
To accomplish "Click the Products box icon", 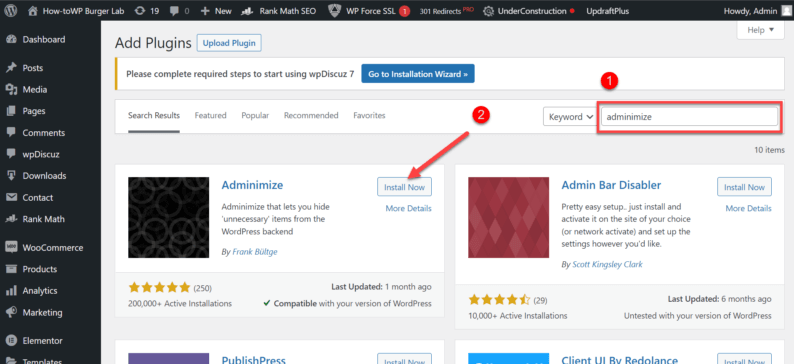I will (11, 269).
